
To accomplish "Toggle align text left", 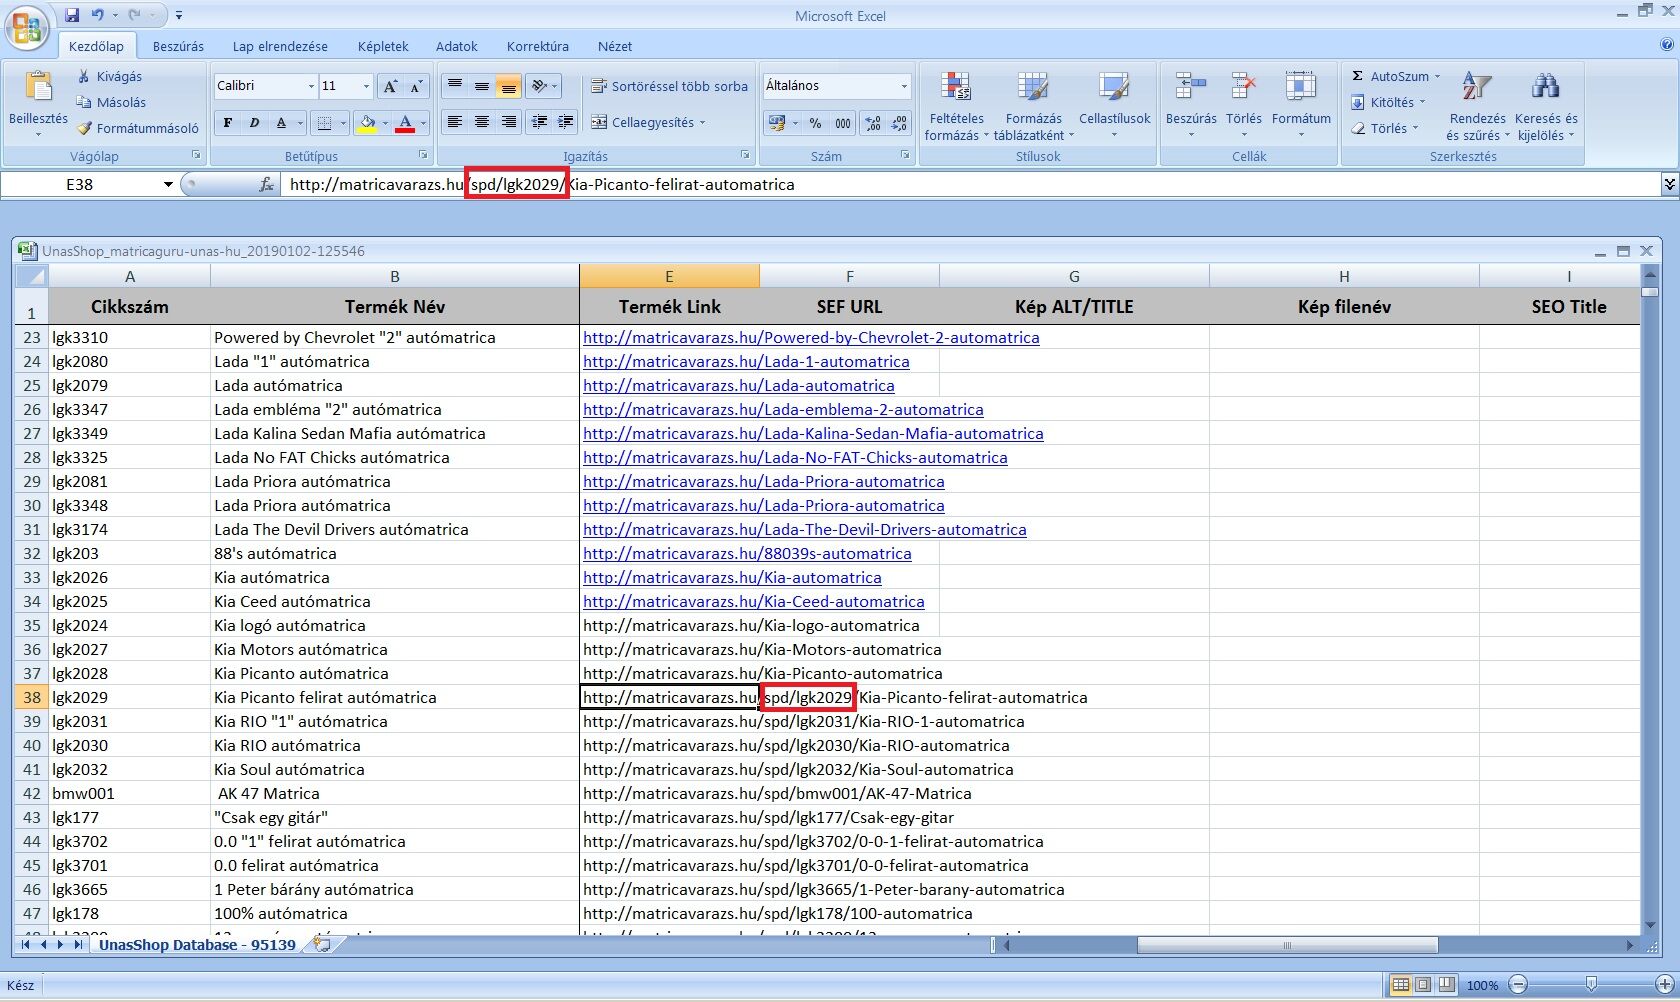I will 455,122.
